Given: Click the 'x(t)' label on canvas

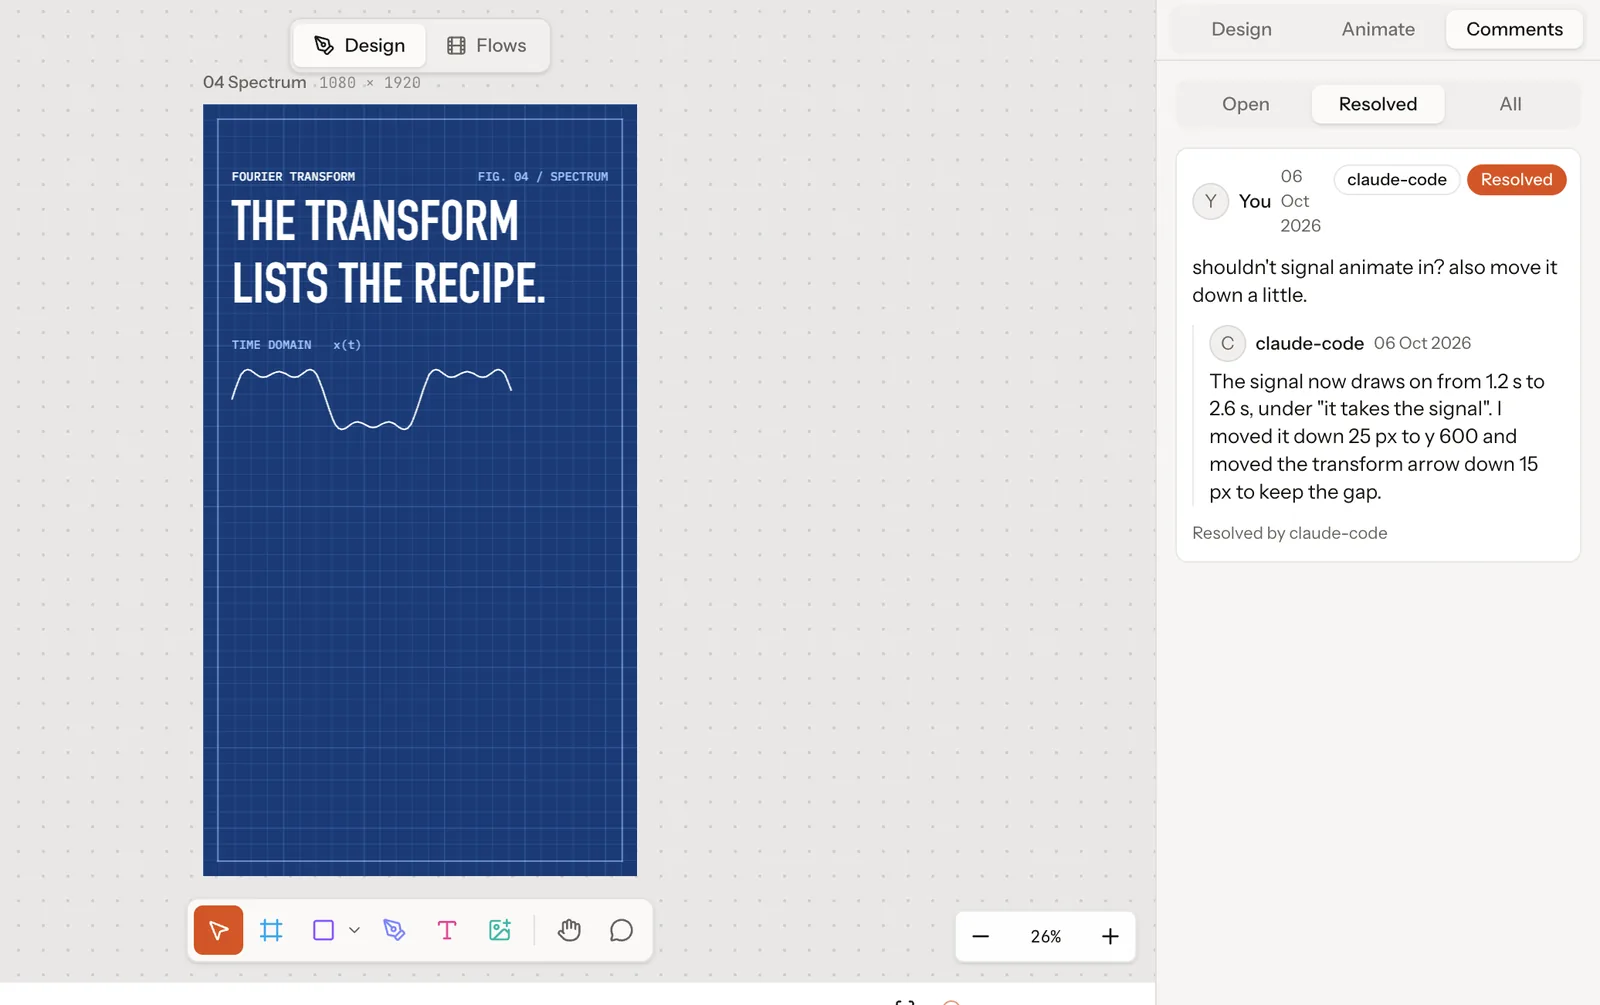Looking at the screenshot, I should point(347,345).
